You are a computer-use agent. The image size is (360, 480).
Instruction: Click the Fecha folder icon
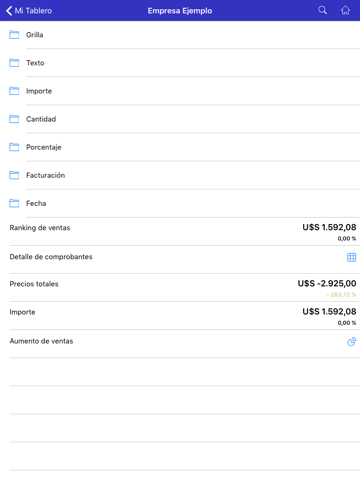coord(14,203)
